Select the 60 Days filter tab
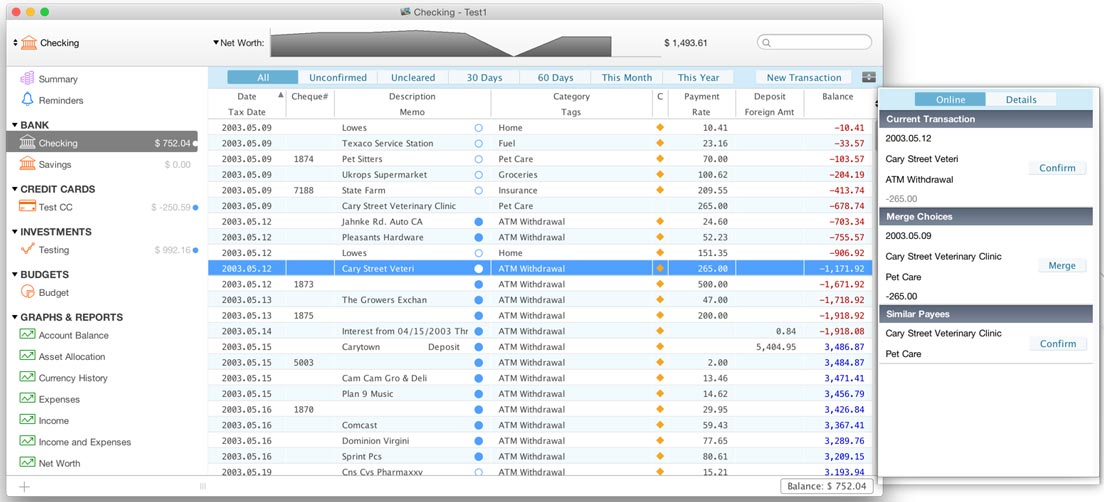 [556, 77]
